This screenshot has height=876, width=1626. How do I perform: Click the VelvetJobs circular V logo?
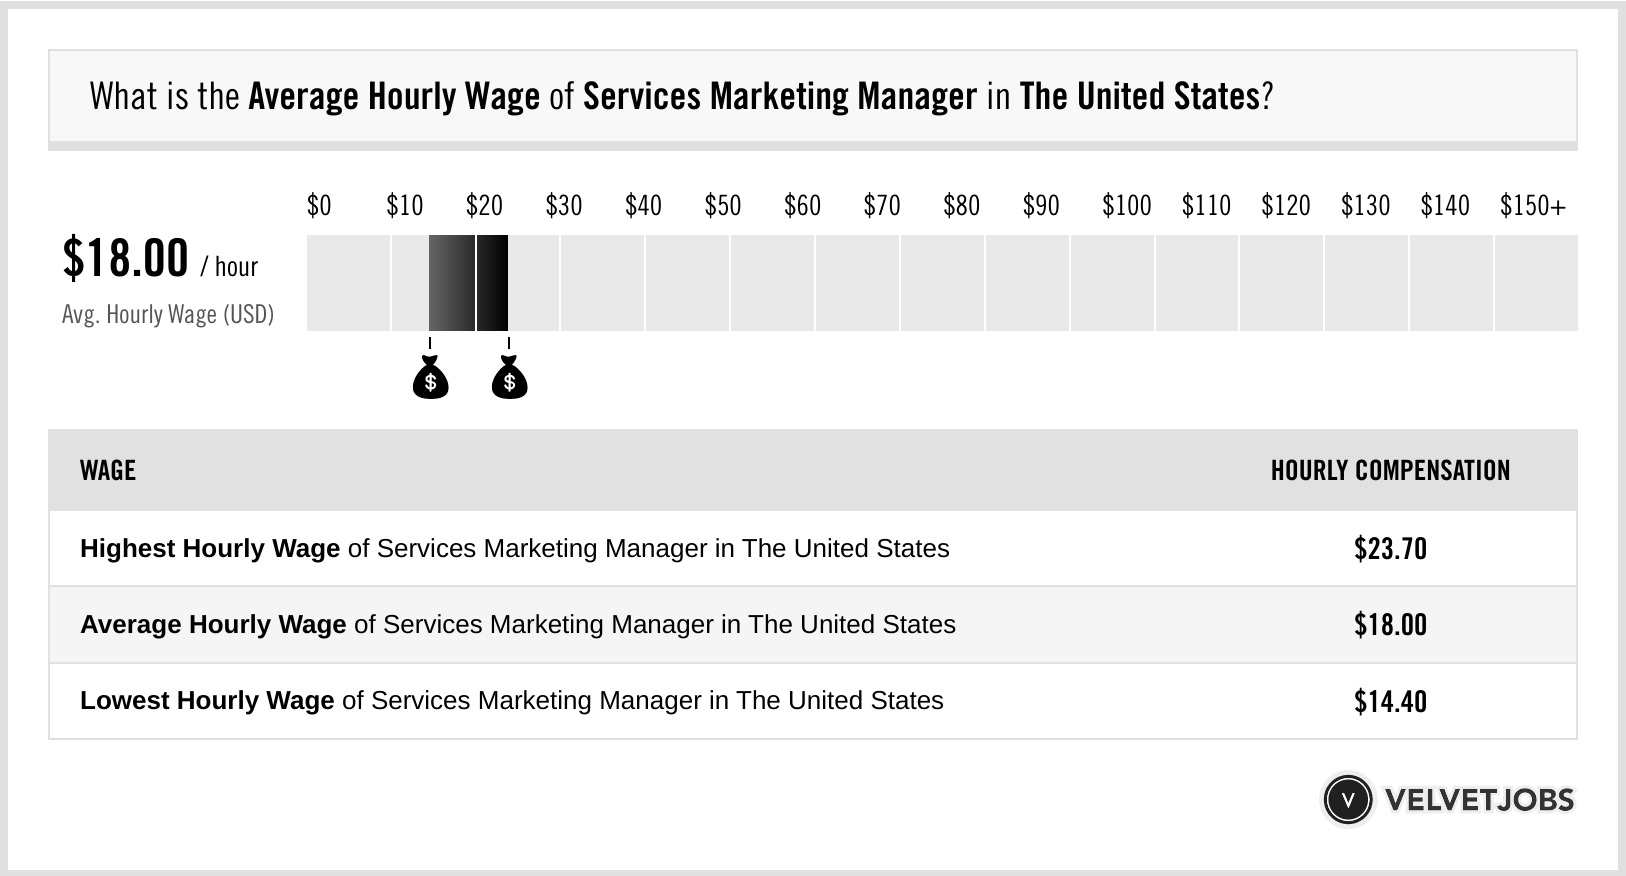tap(1347, 800)
